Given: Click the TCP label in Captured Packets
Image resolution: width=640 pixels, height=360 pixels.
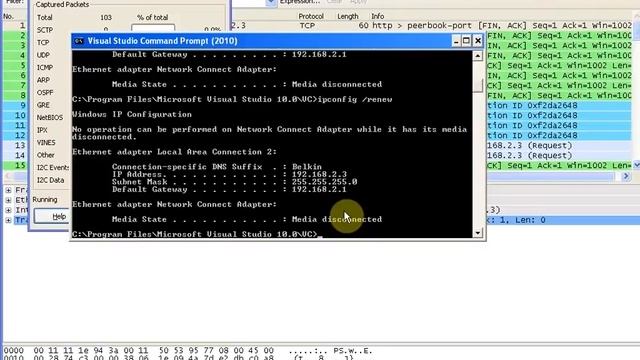Looking at the screenshot, I should [43, 42].
